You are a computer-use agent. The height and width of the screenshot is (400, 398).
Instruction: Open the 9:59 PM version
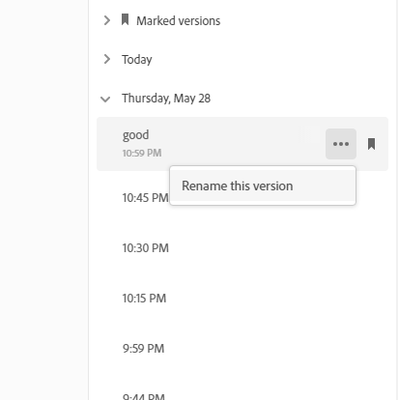point(242,349)
